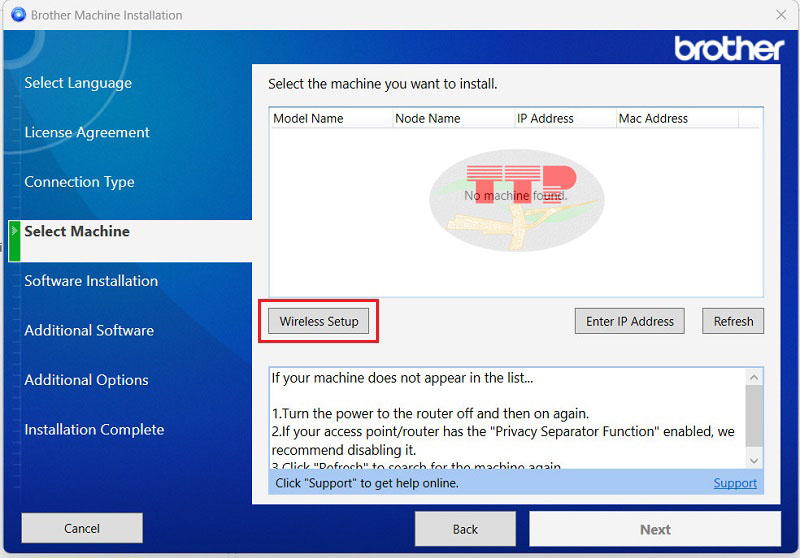Select the Select Language step
This screenshot has width=800, height=558.
tap(78, 83)
